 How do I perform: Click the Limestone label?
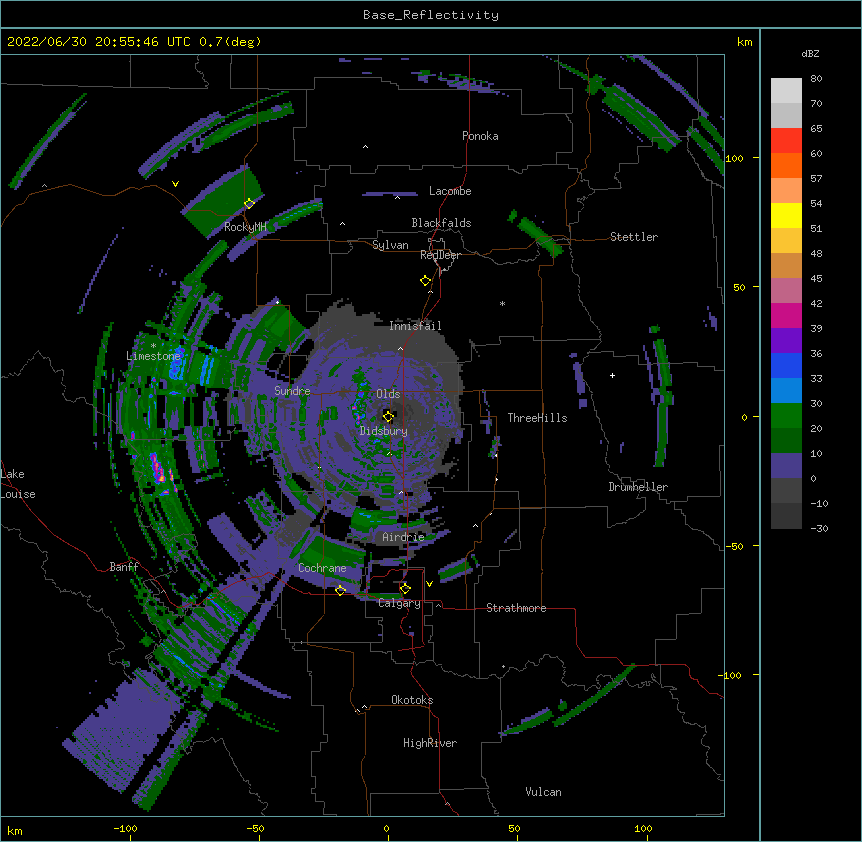coord(153,356)
